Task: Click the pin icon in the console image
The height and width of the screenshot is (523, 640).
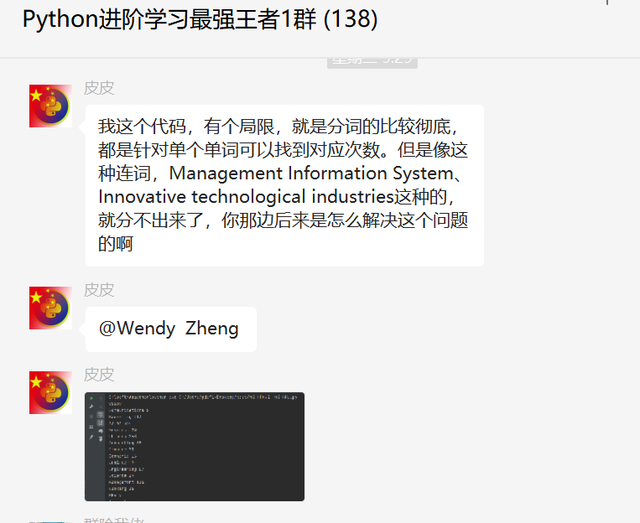Action: [x=91, y=437]
